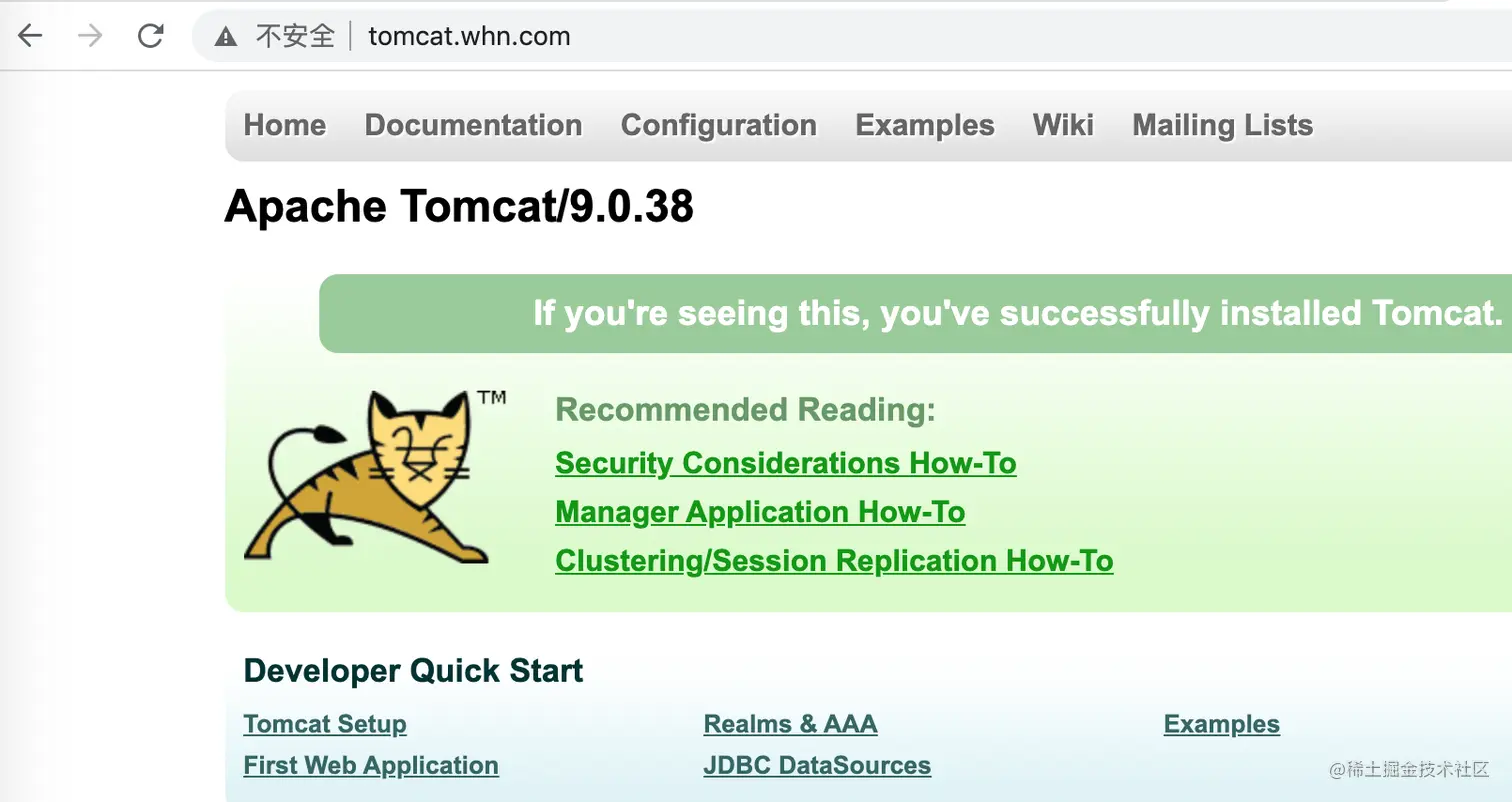
Task: Open the Wiki navigation item
Action: 1063,125
